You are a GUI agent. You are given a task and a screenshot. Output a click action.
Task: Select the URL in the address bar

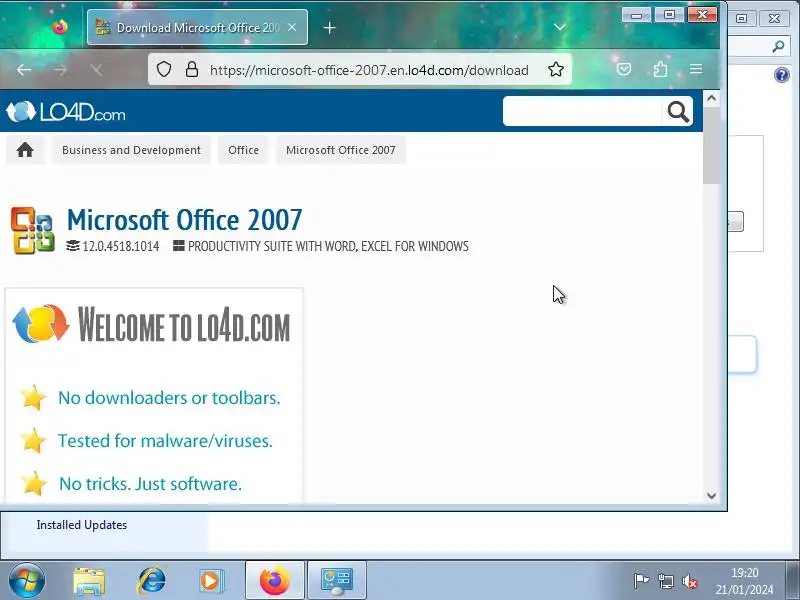[x=369, y=70]
